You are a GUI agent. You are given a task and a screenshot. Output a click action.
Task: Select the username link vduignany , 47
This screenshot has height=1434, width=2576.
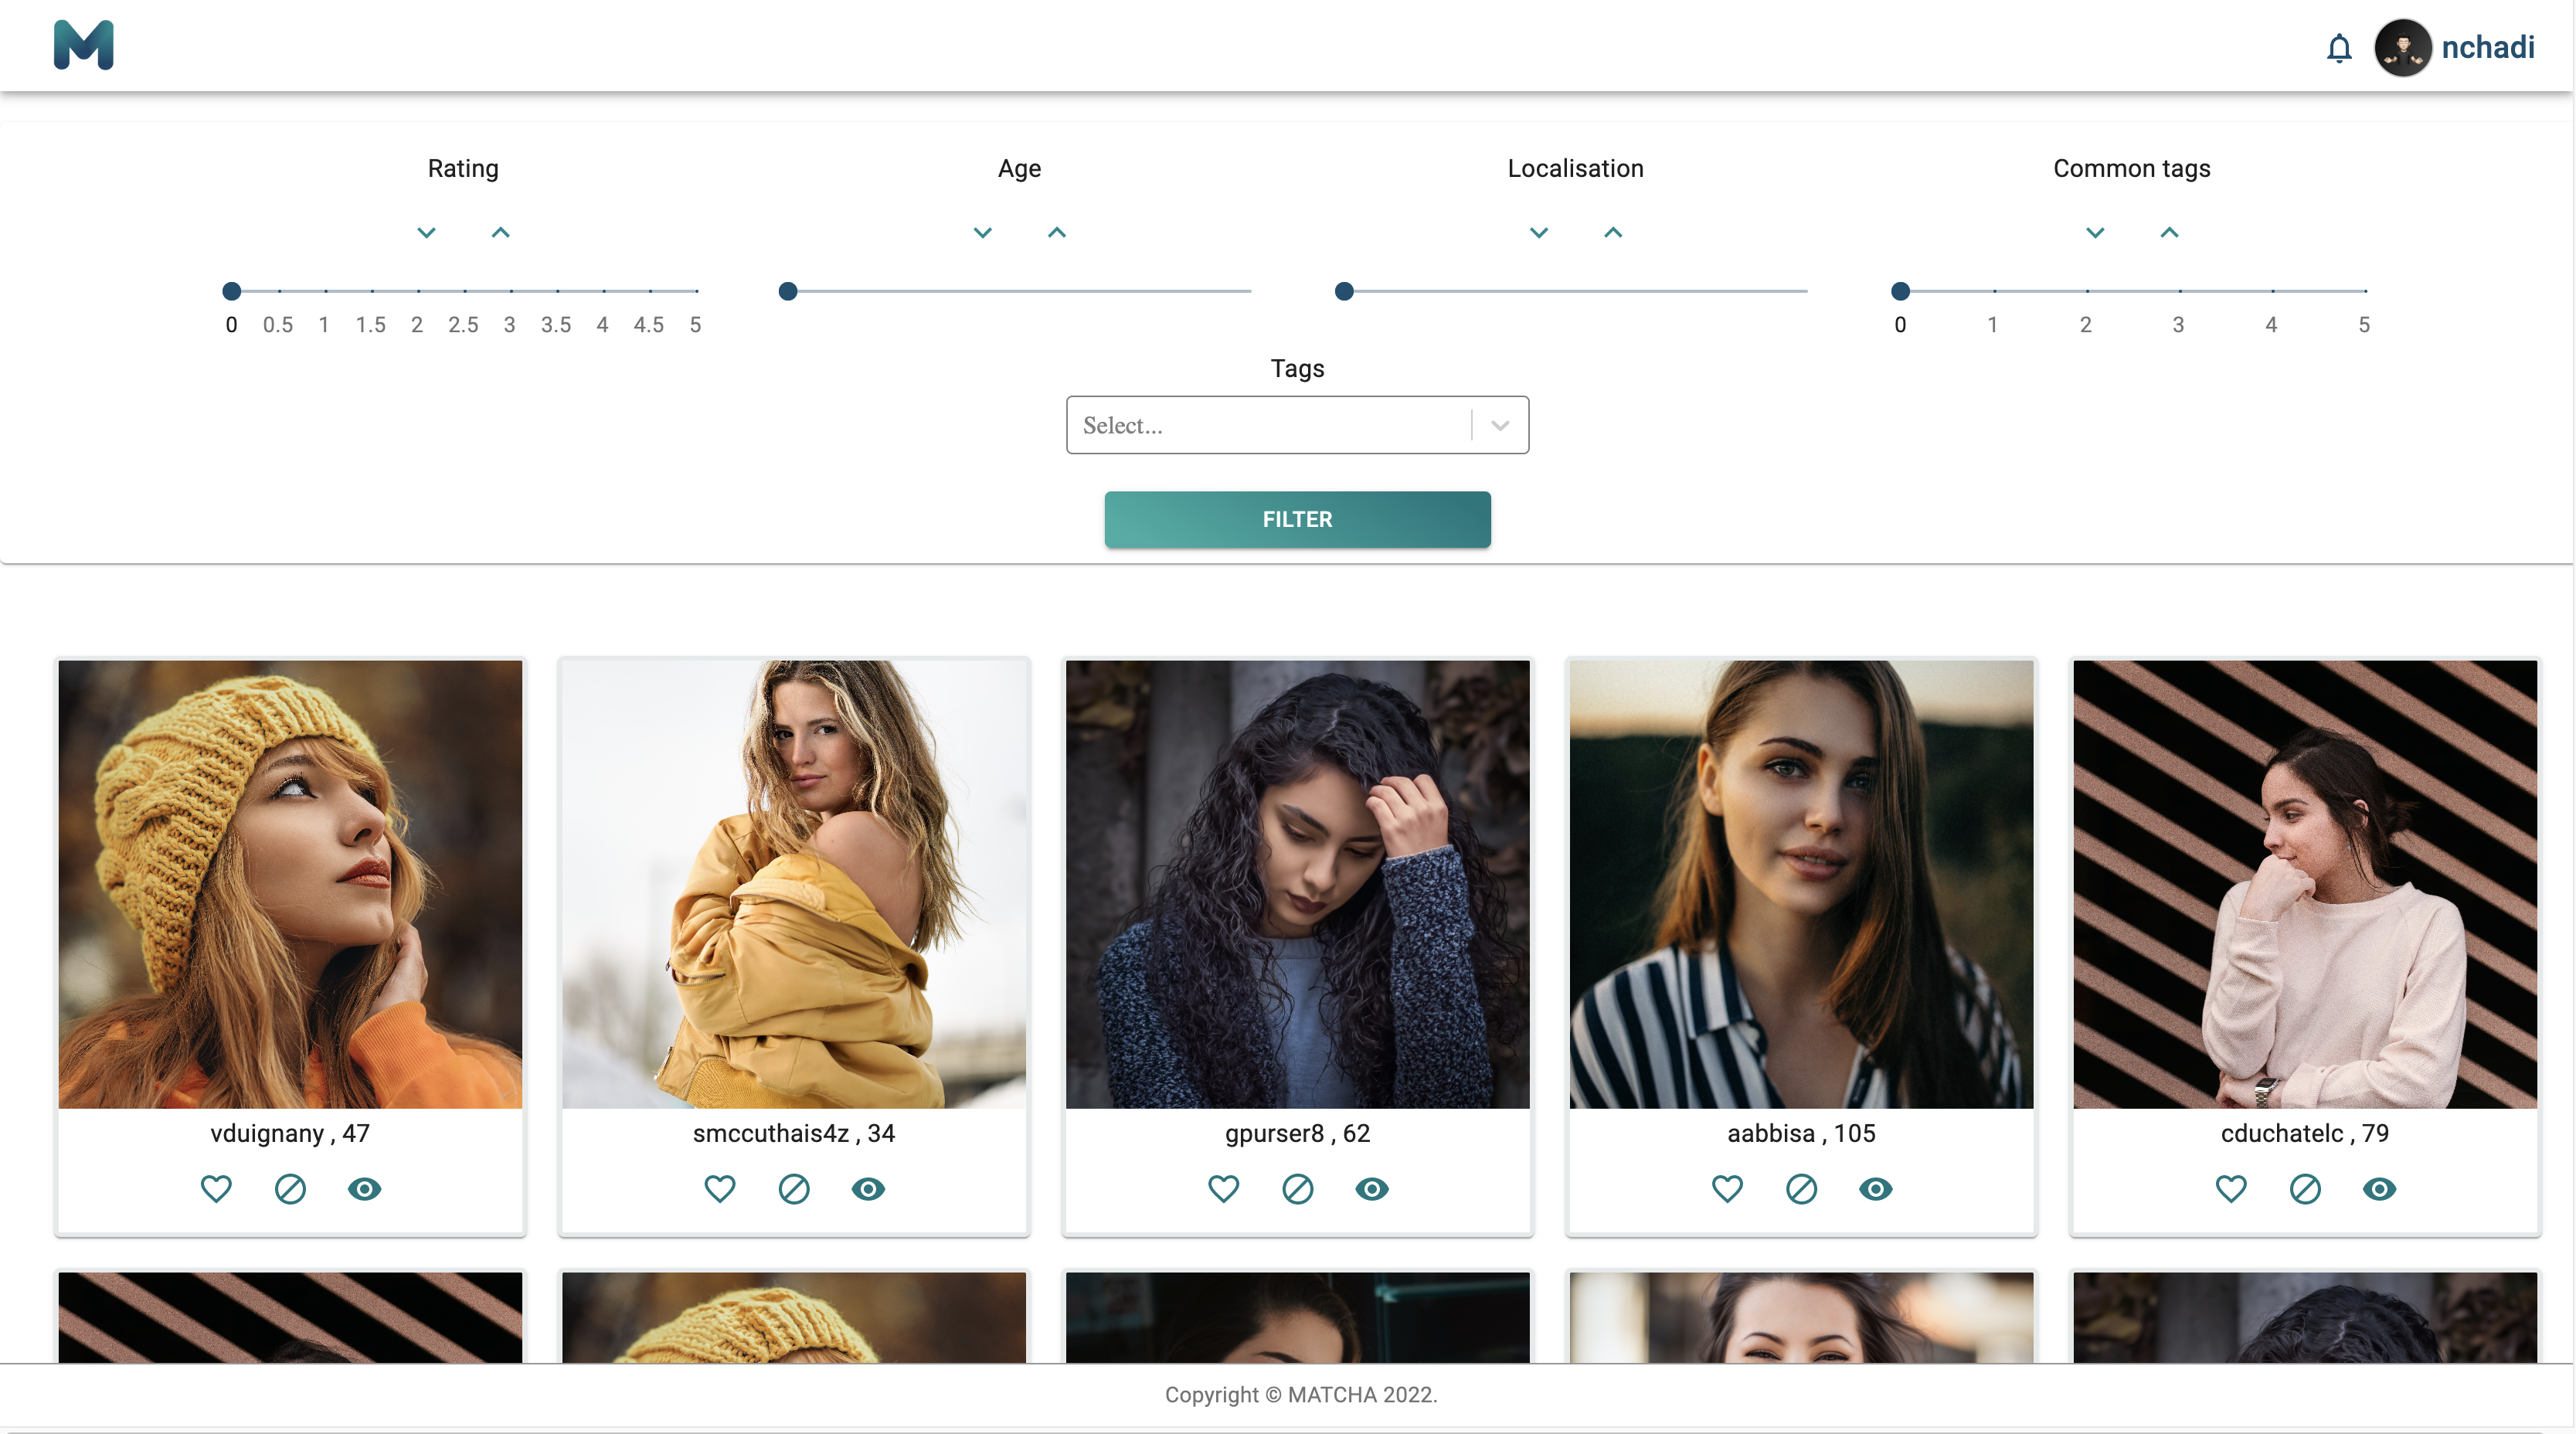[x=289, y=1133]
